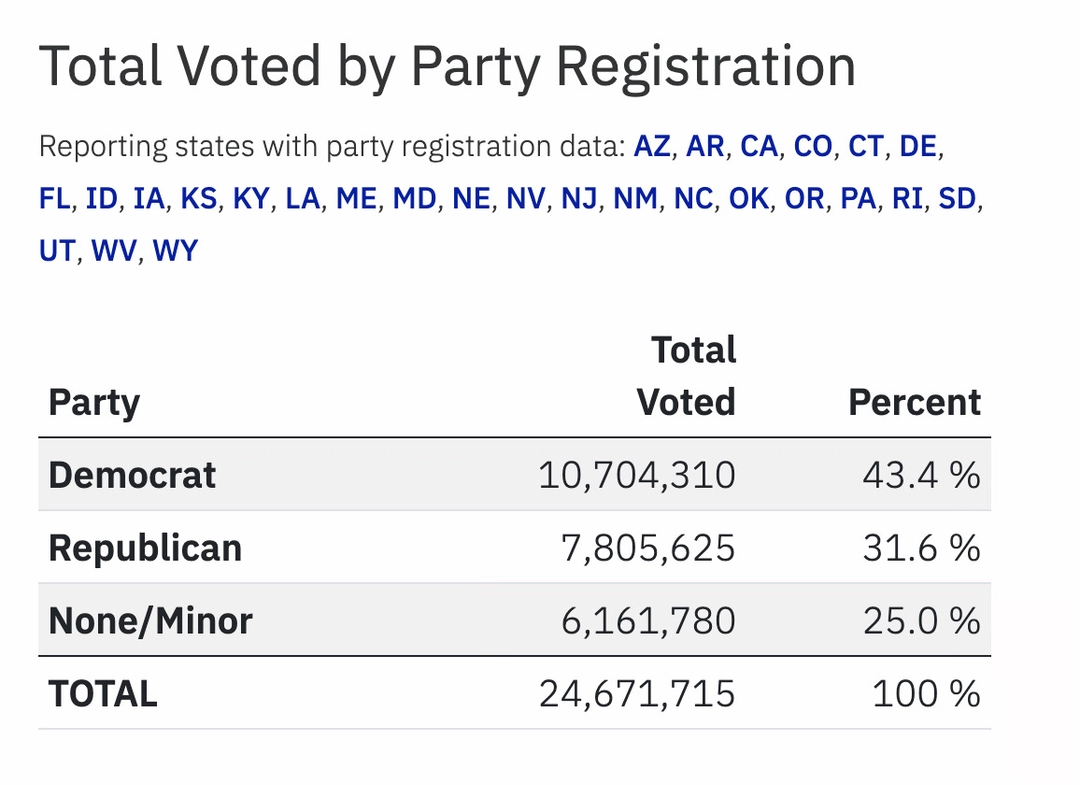Click the Total Voted column header
The width and height of the screenshot is (1080, 785).
(x=687, y=376)
